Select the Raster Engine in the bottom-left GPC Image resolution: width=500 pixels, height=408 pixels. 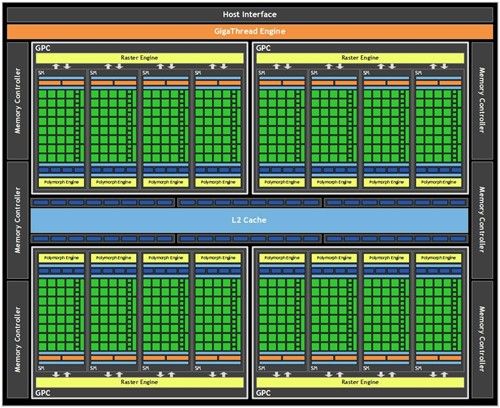tap(140, 382)
